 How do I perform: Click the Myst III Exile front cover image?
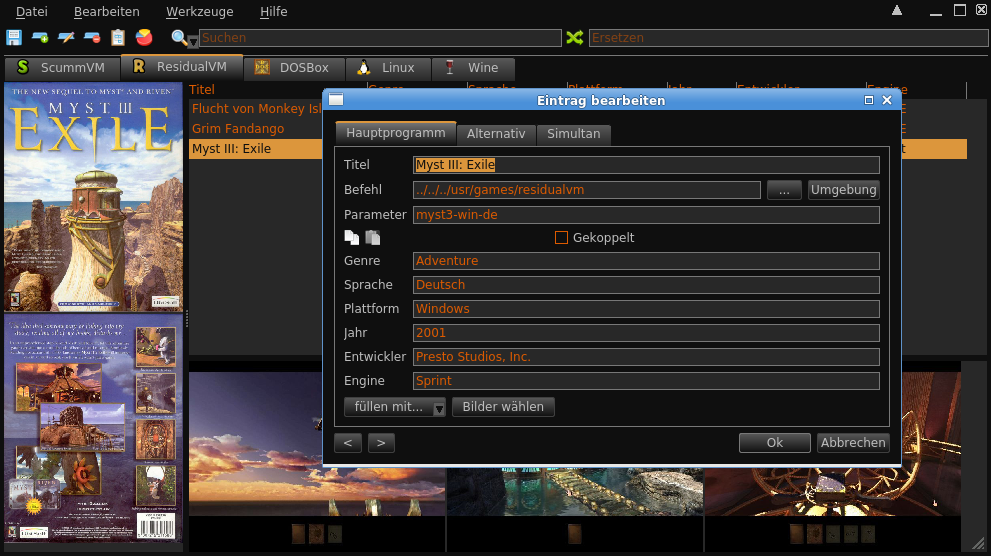pos(94,197)
